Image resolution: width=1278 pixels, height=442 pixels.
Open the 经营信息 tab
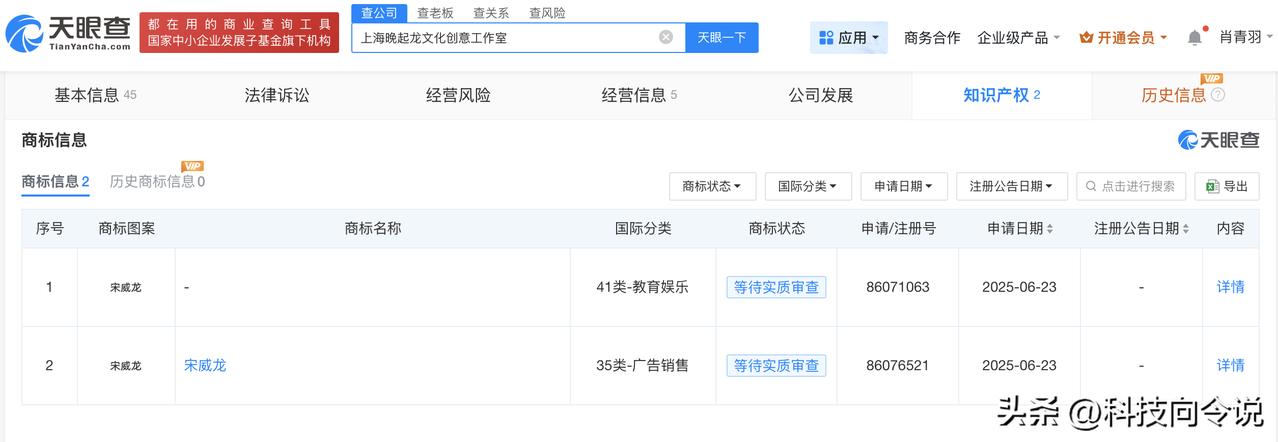[x=639, y=95]
